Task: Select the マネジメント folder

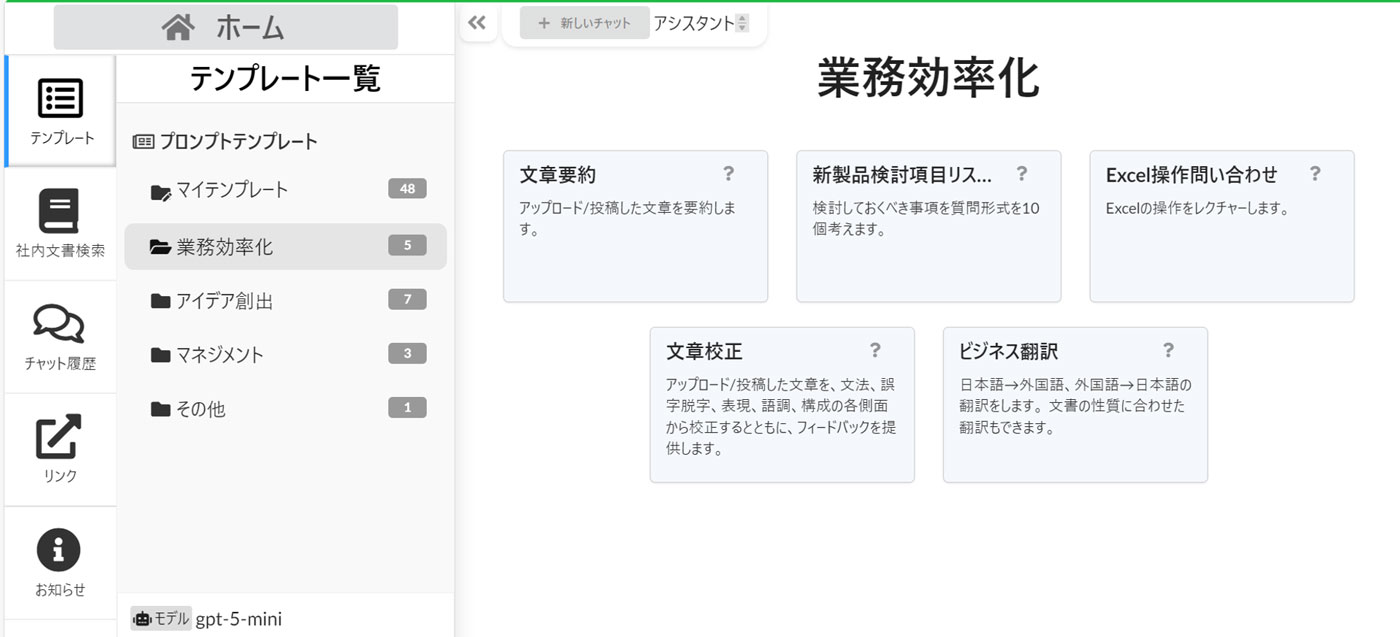Action: [220, 355]
